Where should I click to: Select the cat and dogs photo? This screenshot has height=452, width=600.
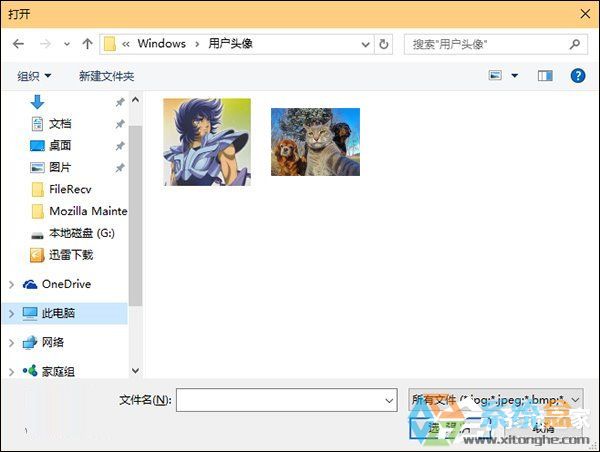point(315,142)
